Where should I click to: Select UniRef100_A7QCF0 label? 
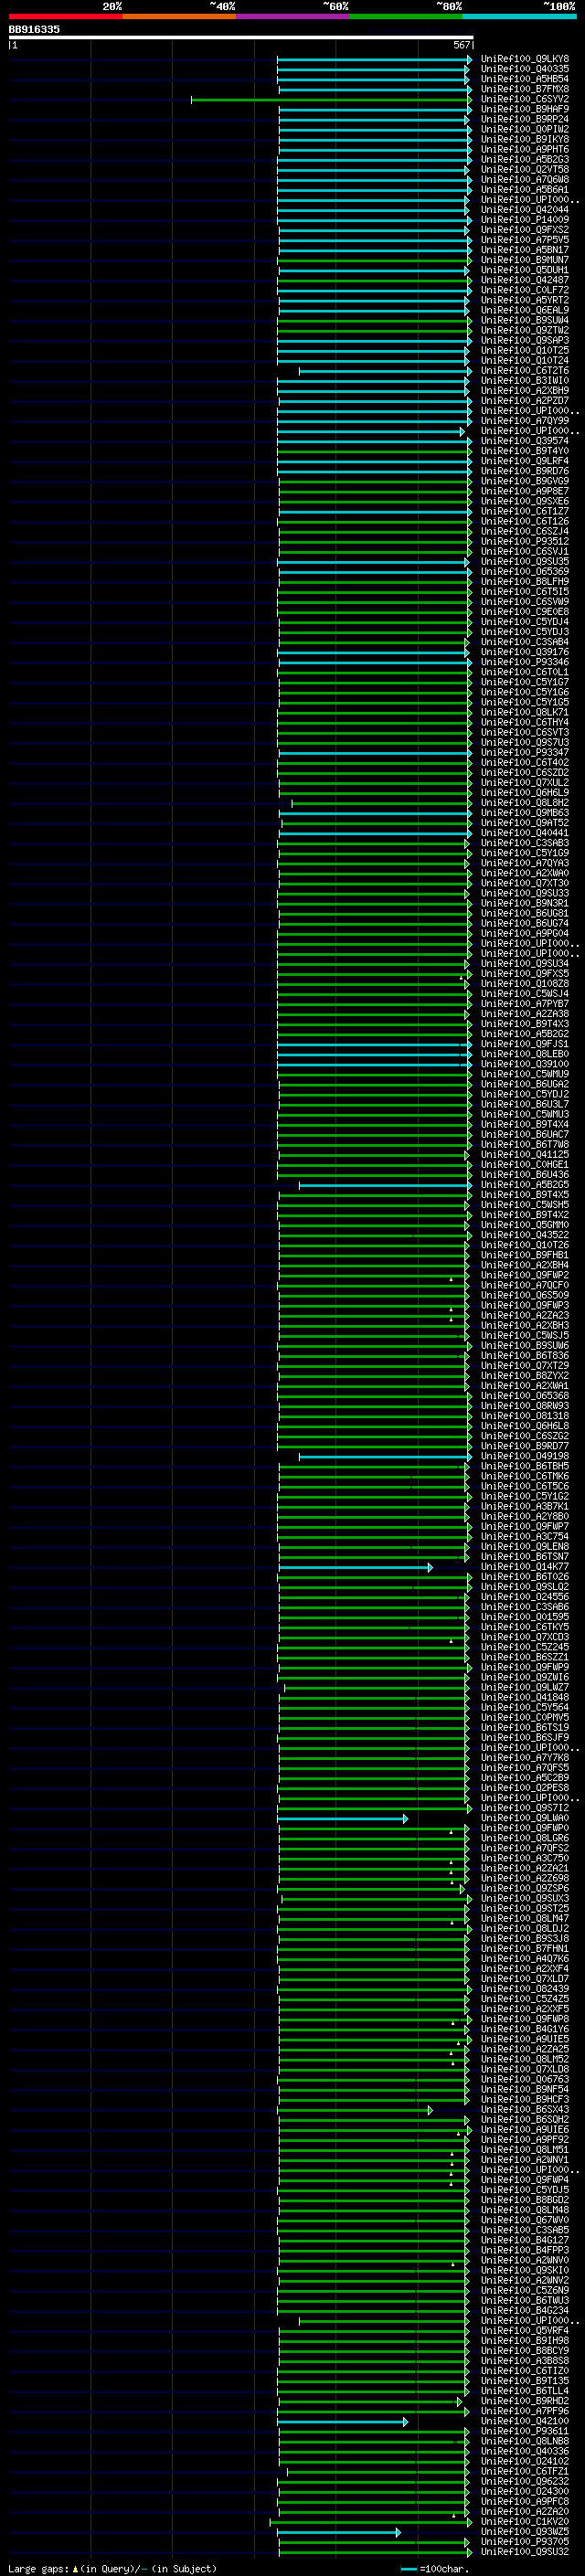click(x=524, y=1285)
